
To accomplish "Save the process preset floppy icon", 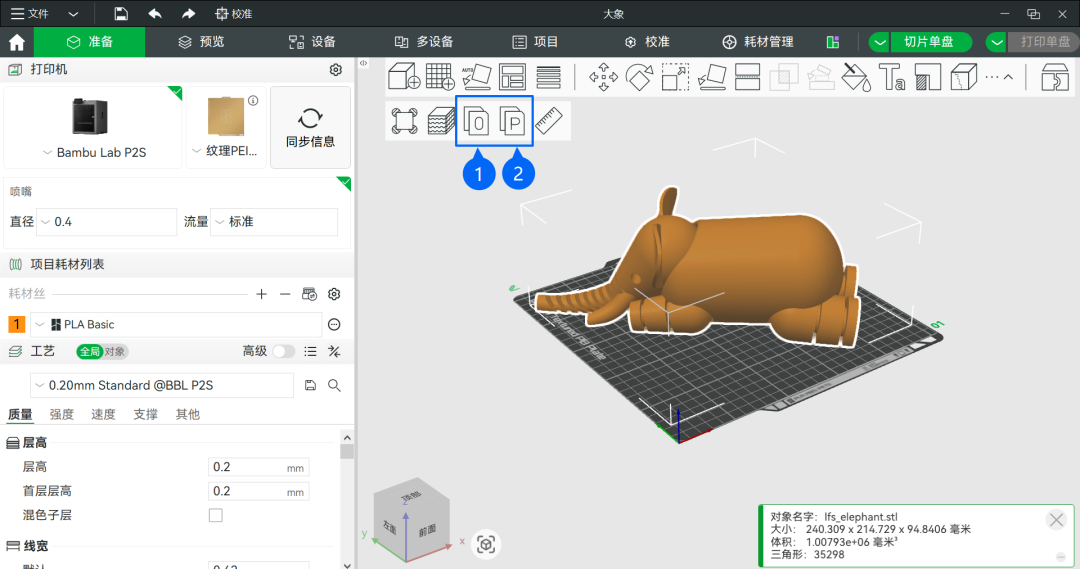I will [311, 386].
